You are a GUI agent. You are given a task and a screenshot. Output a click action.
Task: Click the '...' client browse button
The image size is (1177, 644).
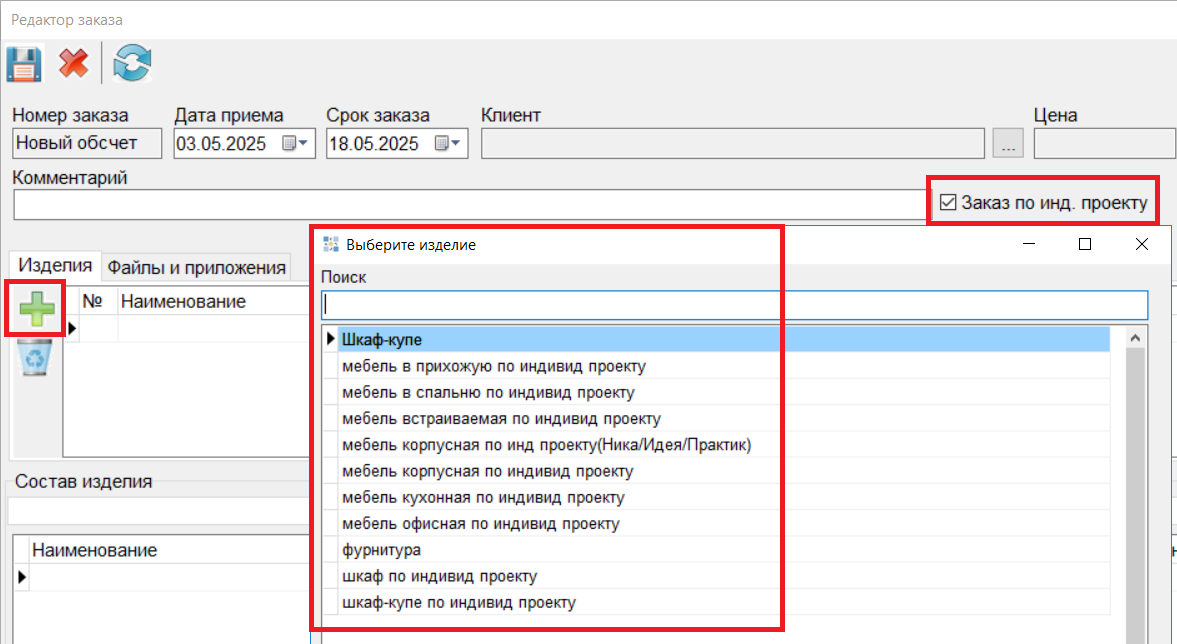click(x=1008, y=145)
